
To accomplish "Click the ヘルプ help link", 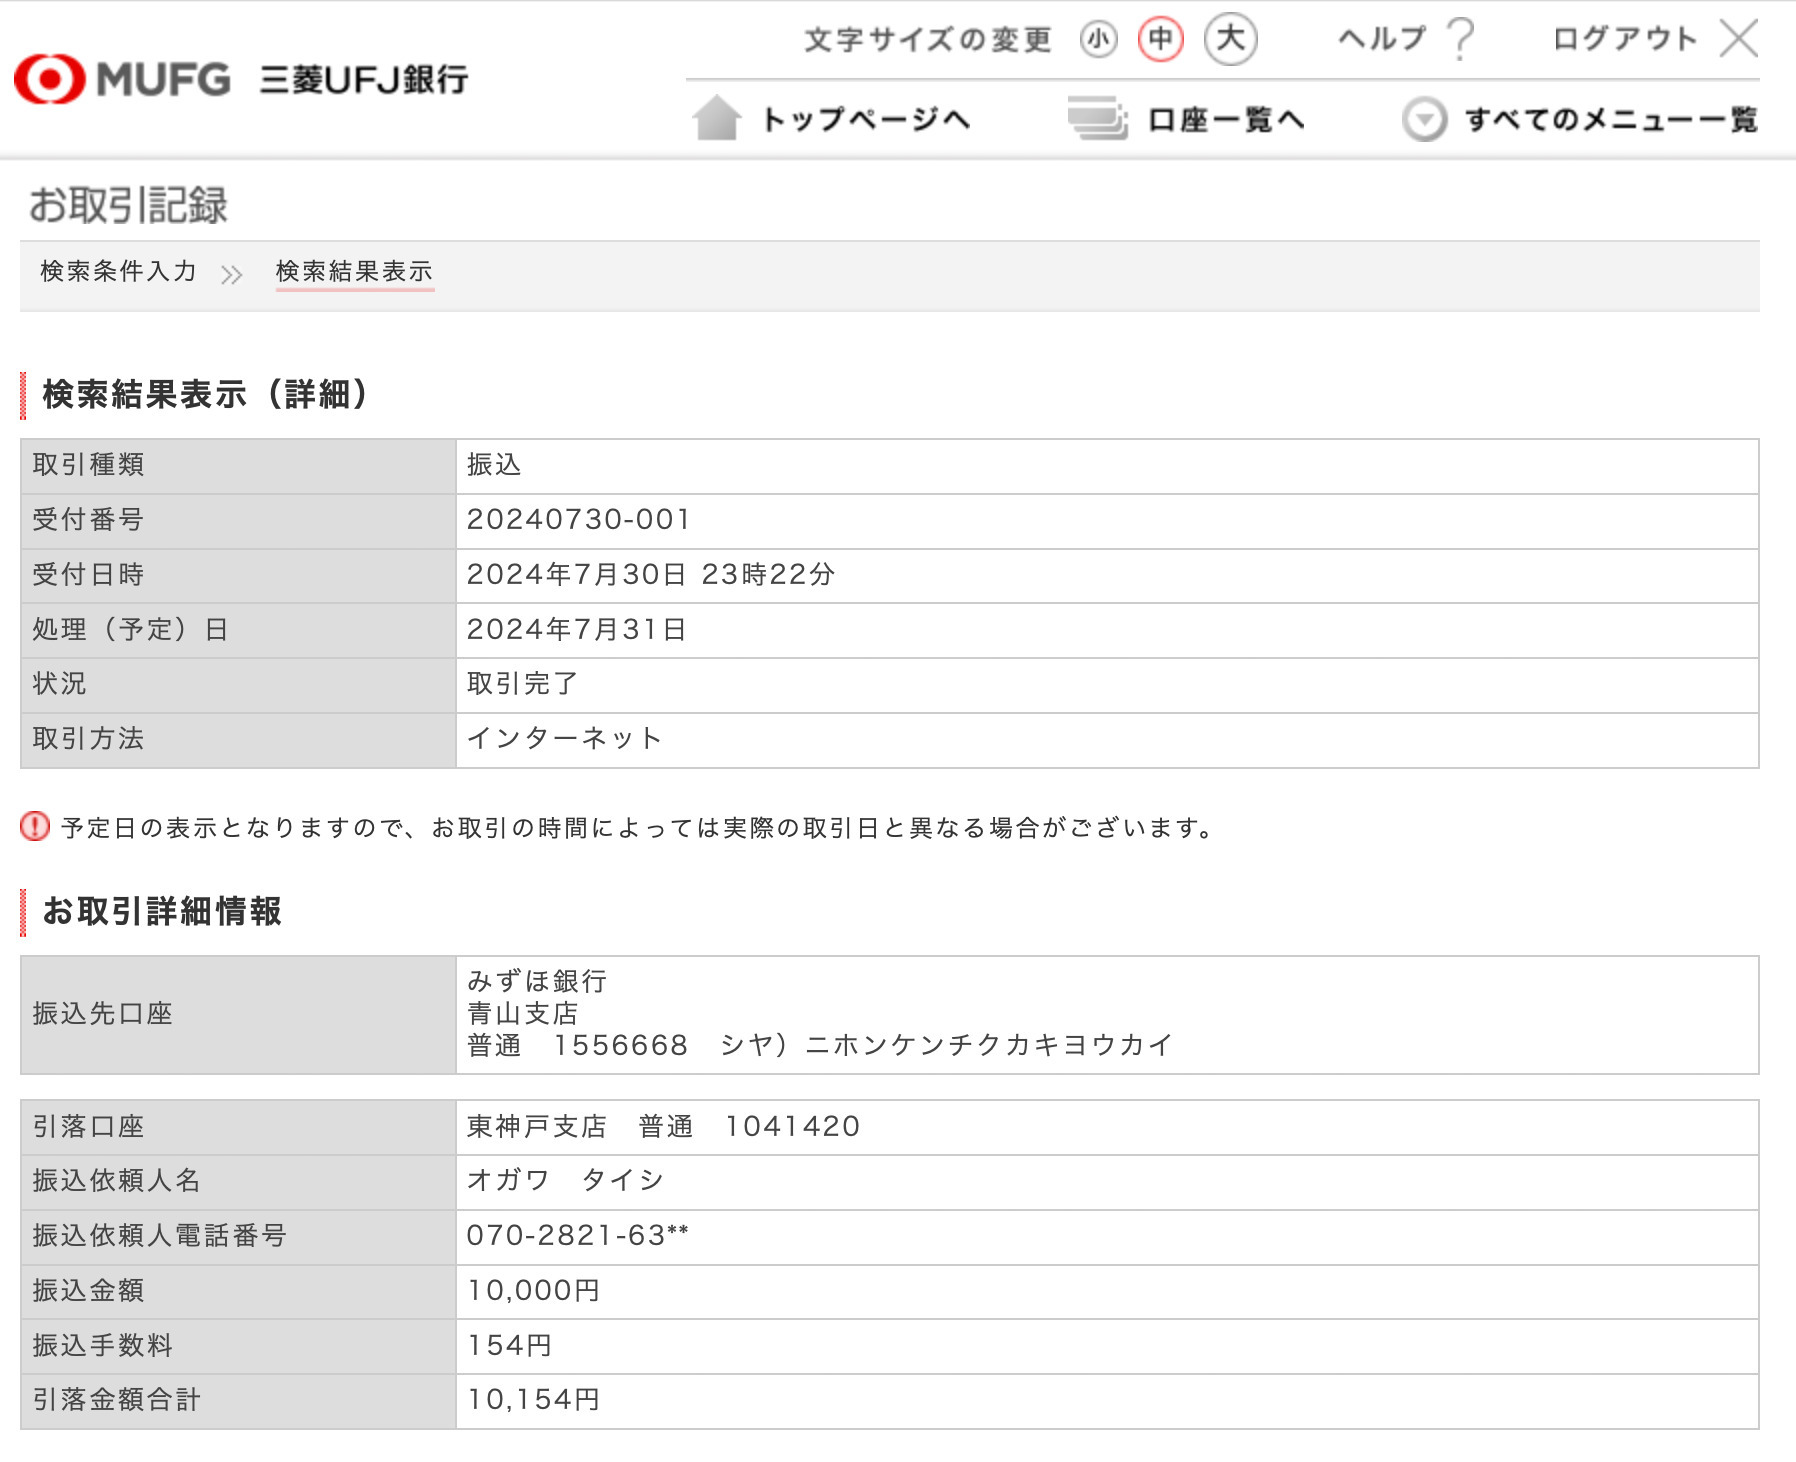I will 1383,39.
